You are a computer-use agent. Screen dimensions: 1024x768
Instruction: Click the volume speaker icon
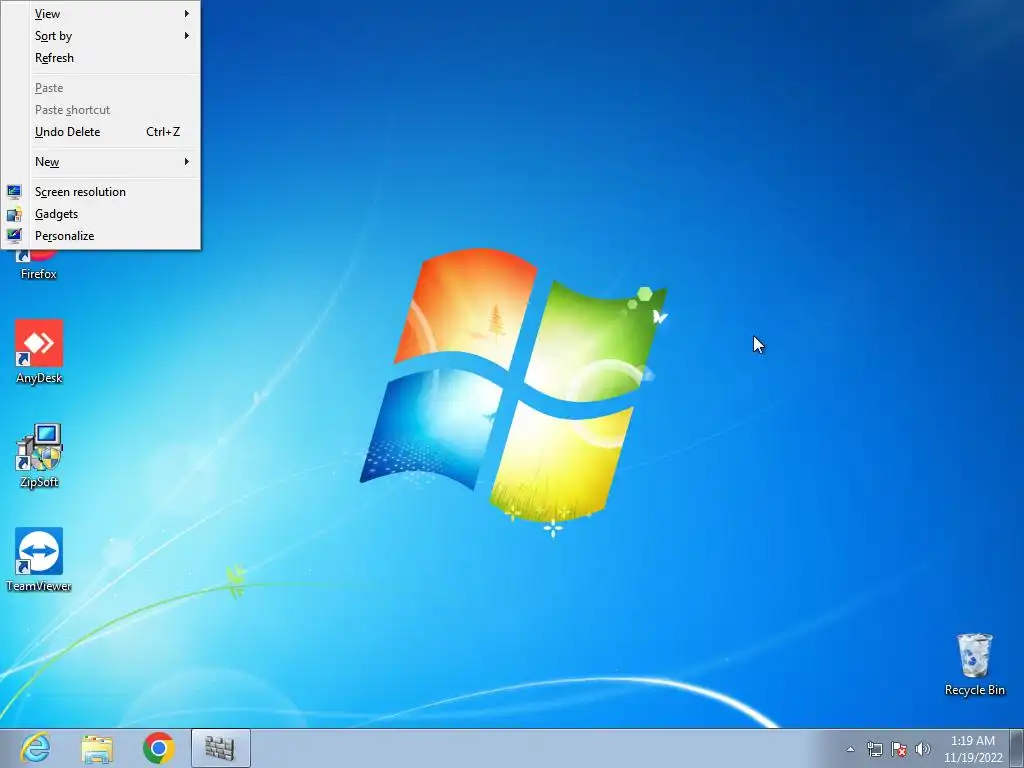coord(922,749)
